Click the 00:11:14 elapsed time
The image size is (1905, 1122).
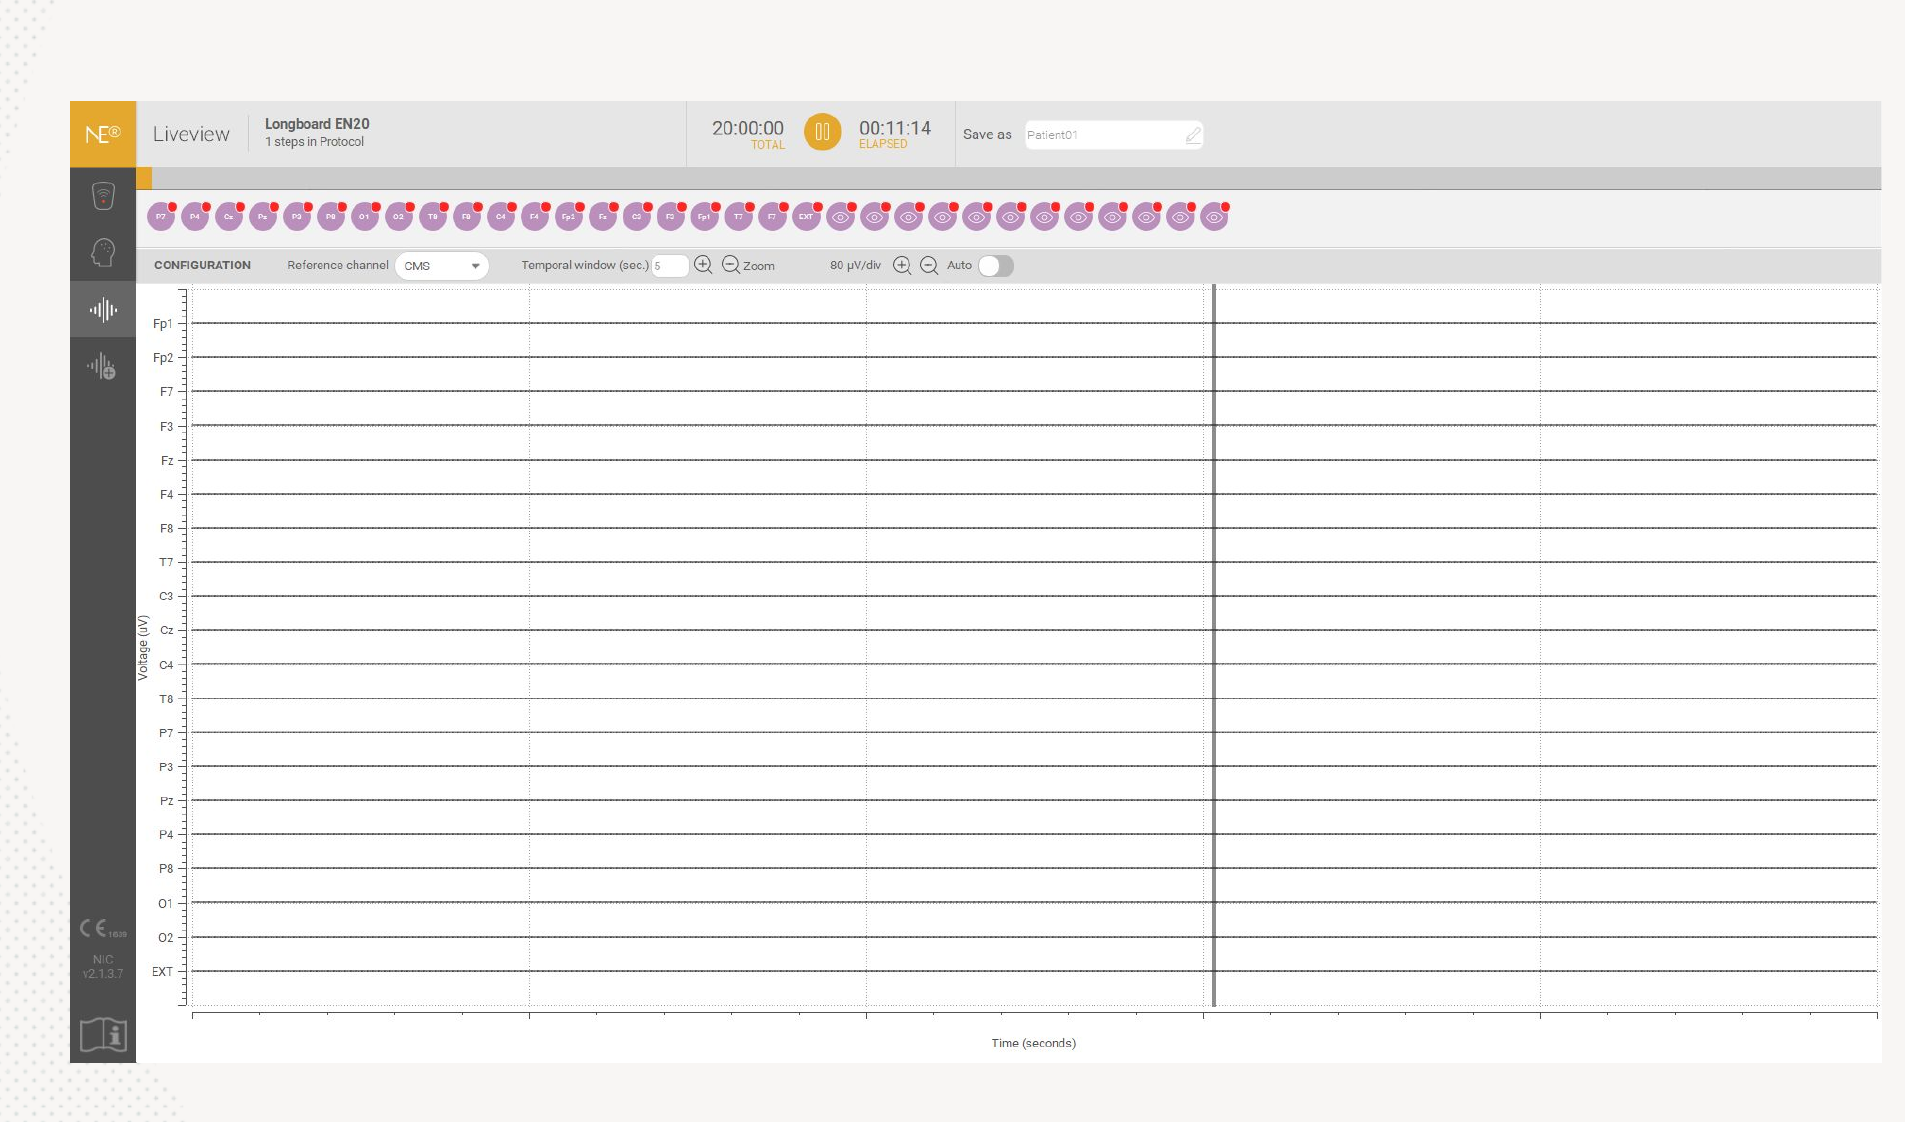point(895,128)
